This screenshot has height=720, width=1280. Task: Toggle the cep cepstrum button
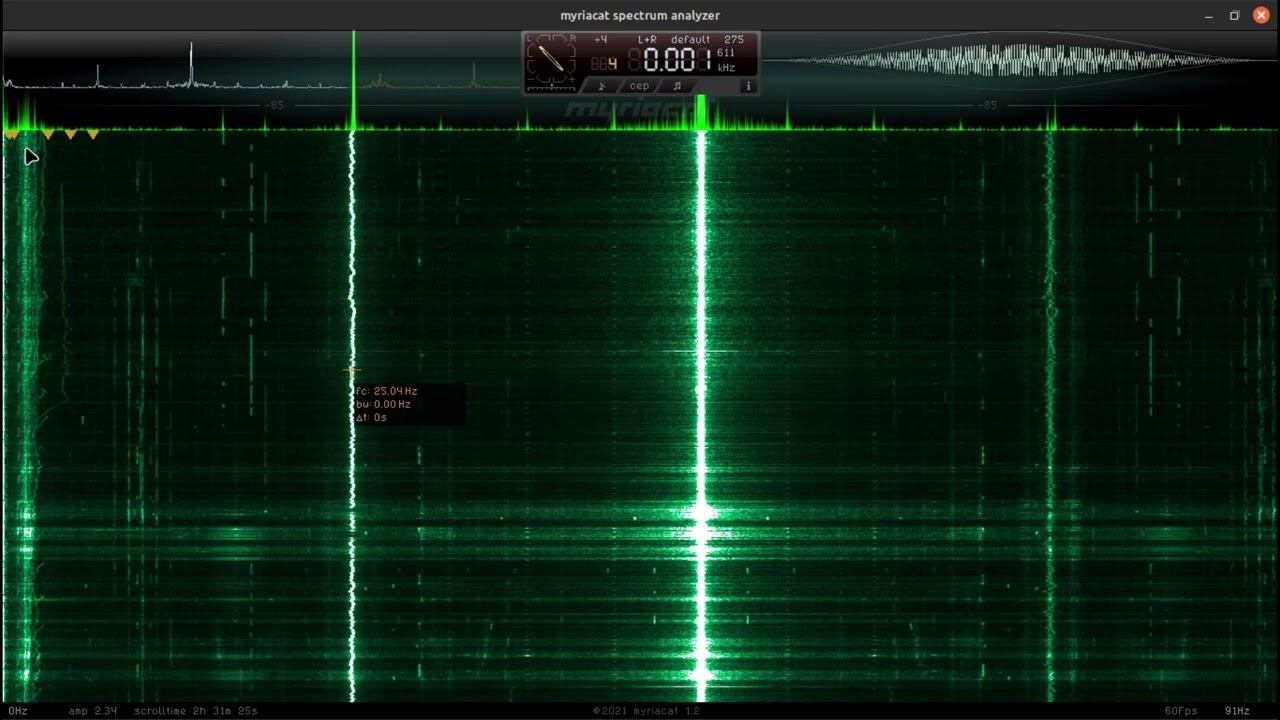639,86
